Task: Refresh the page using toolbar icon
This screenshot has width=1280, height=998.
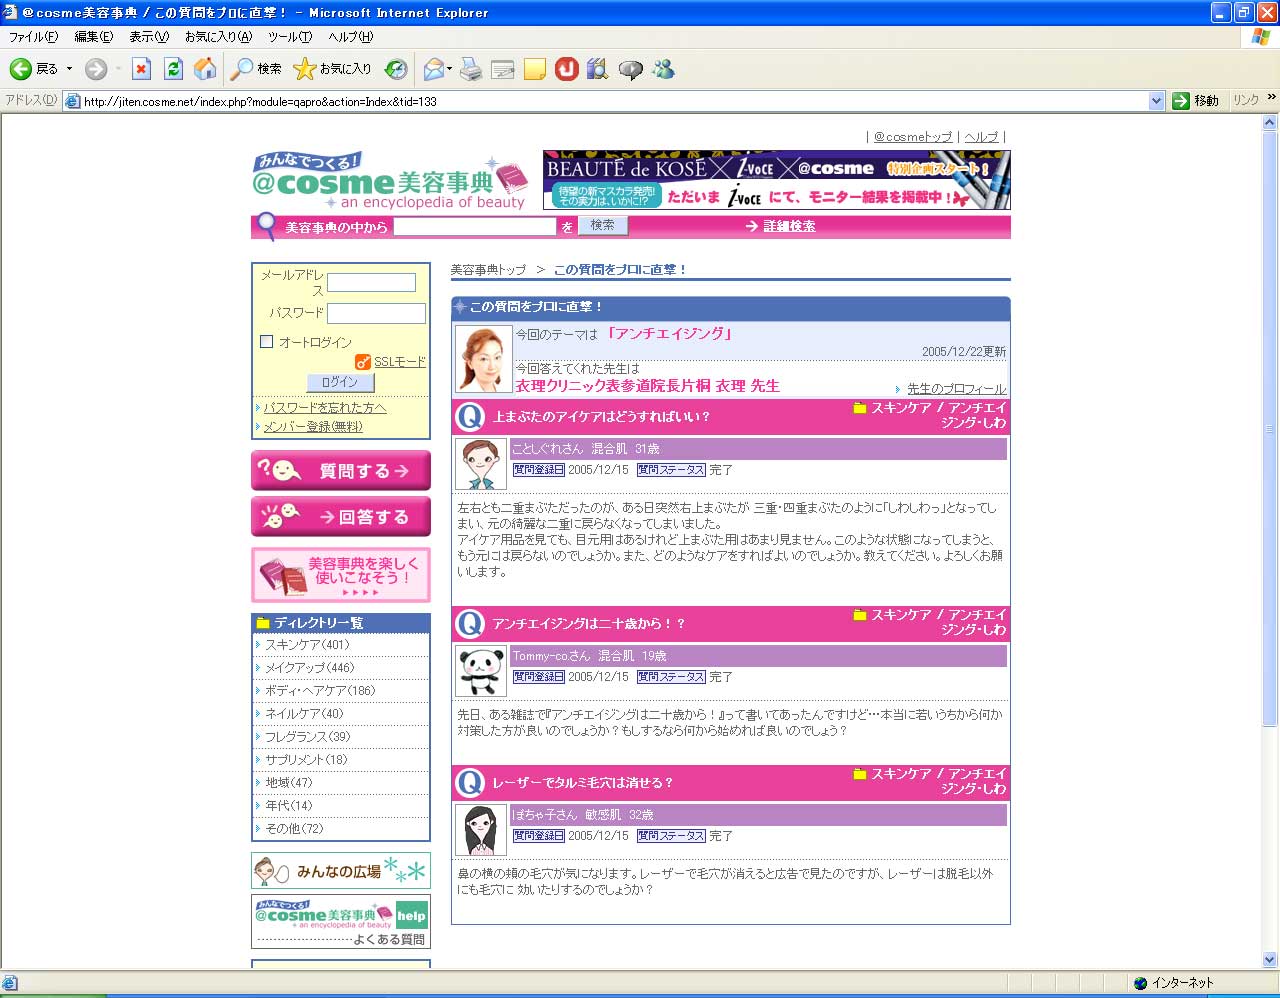Action: (173, 69)
